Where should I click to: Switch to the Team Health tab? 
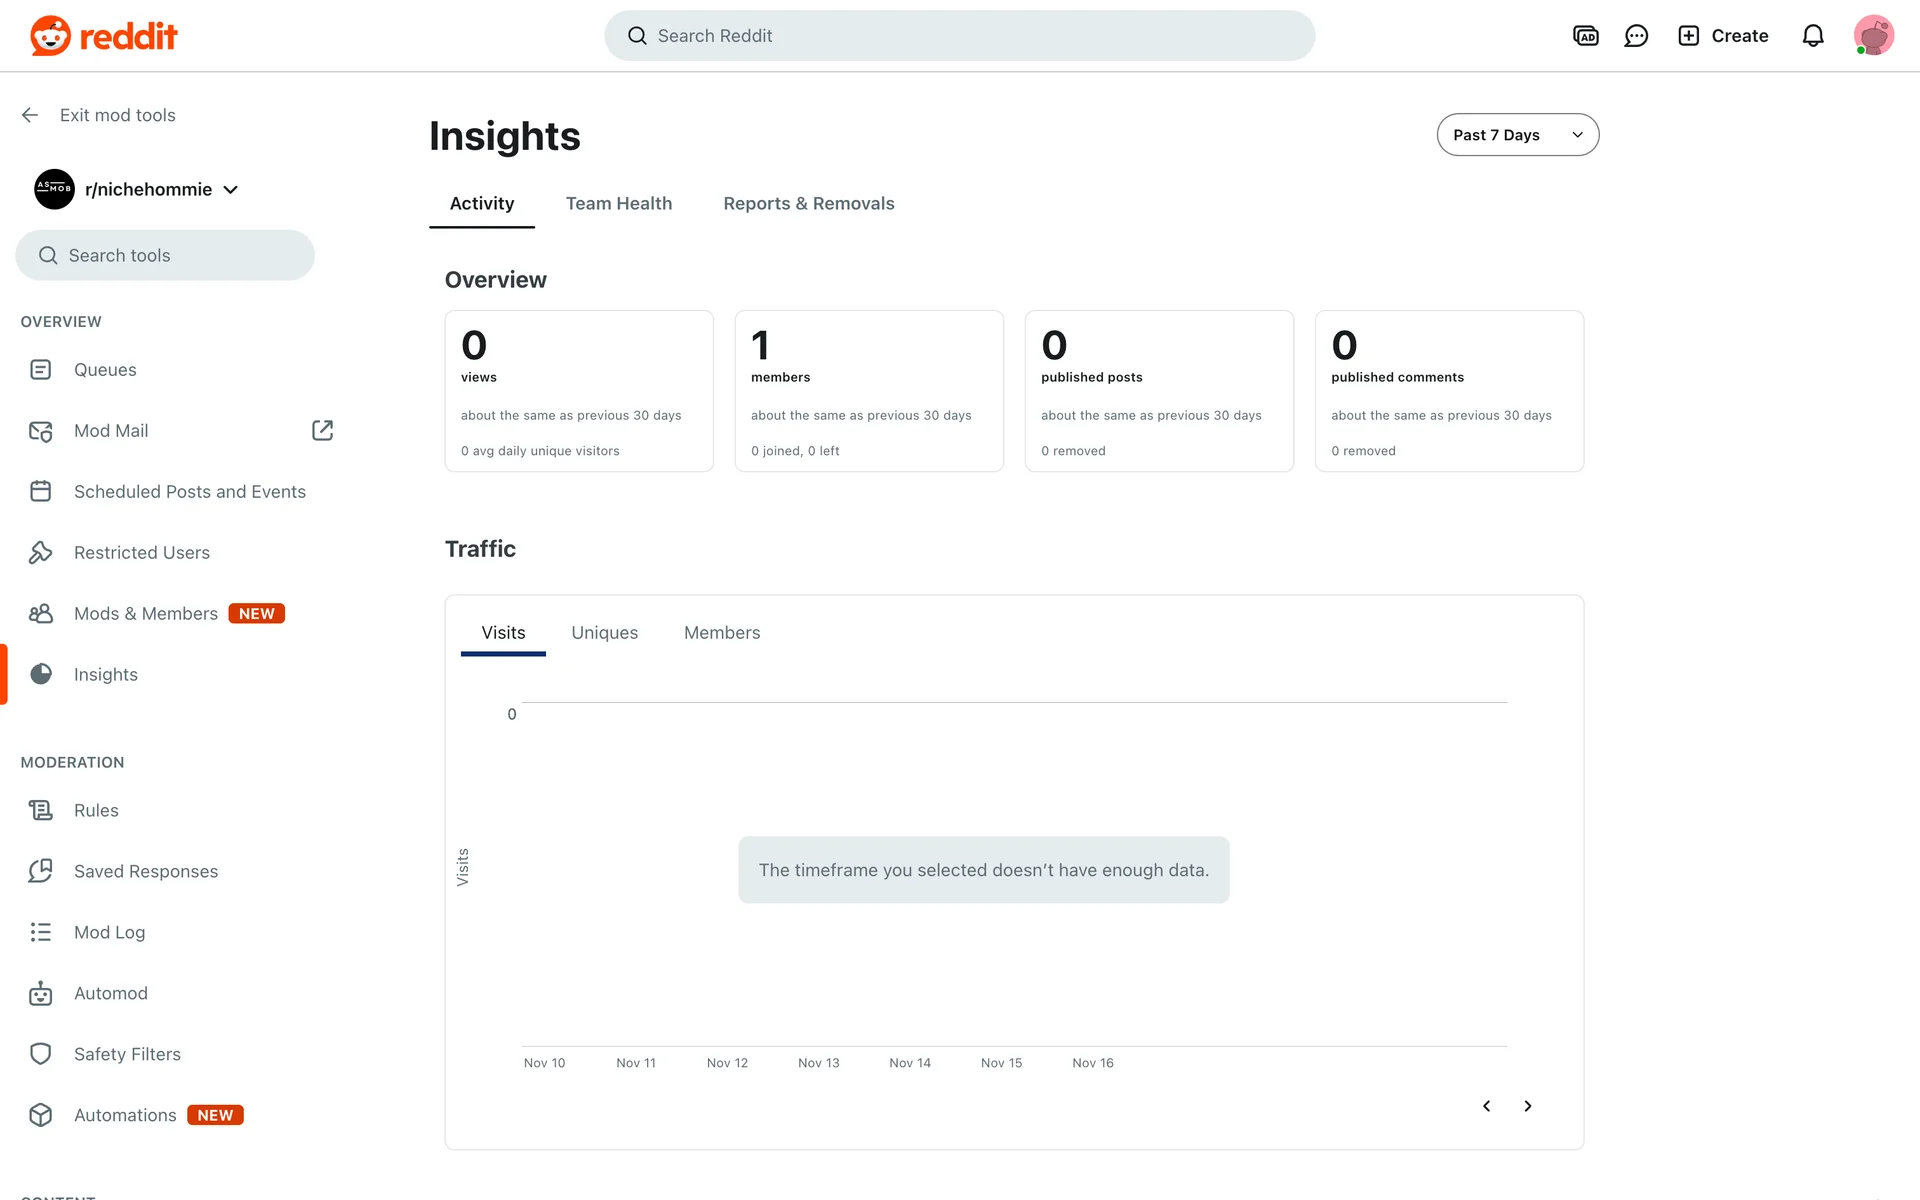(618, 203)
